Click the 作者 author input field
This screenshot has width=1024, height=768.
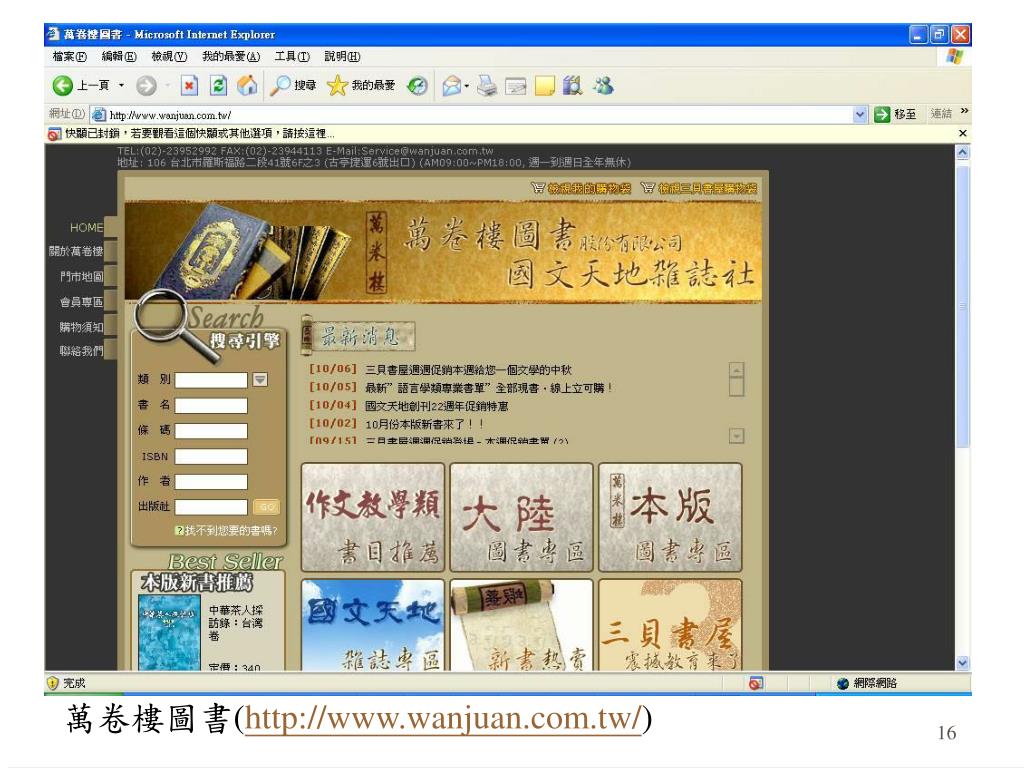pyautogui.click(x=212, y=482)
